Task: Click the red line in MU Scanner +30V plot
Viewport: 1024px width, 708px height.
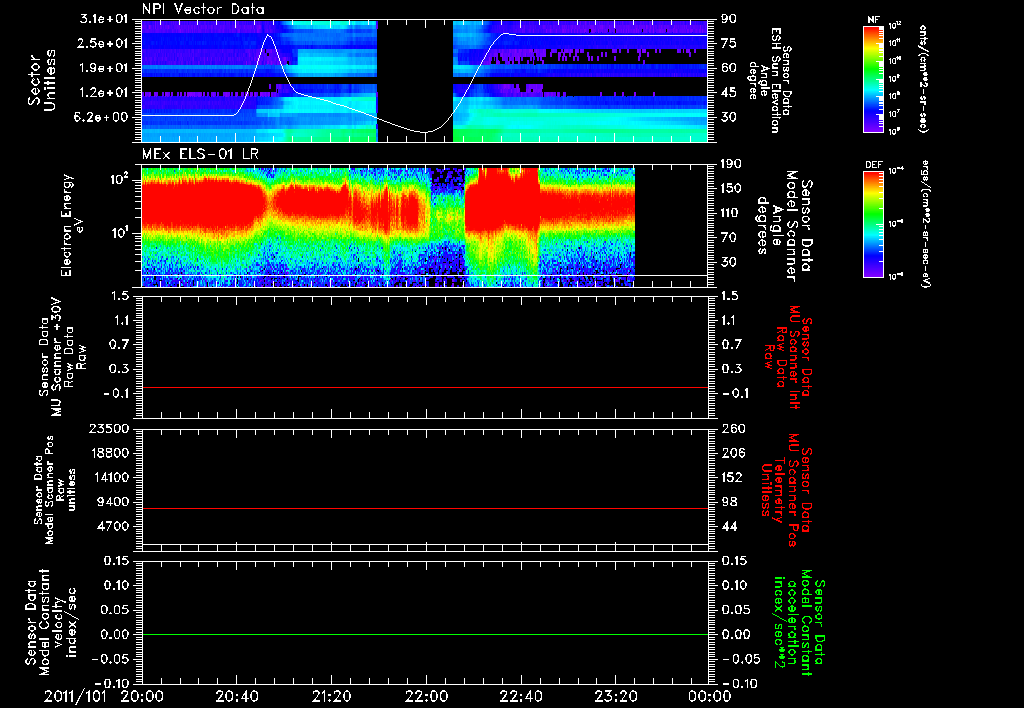Action: 424,387
